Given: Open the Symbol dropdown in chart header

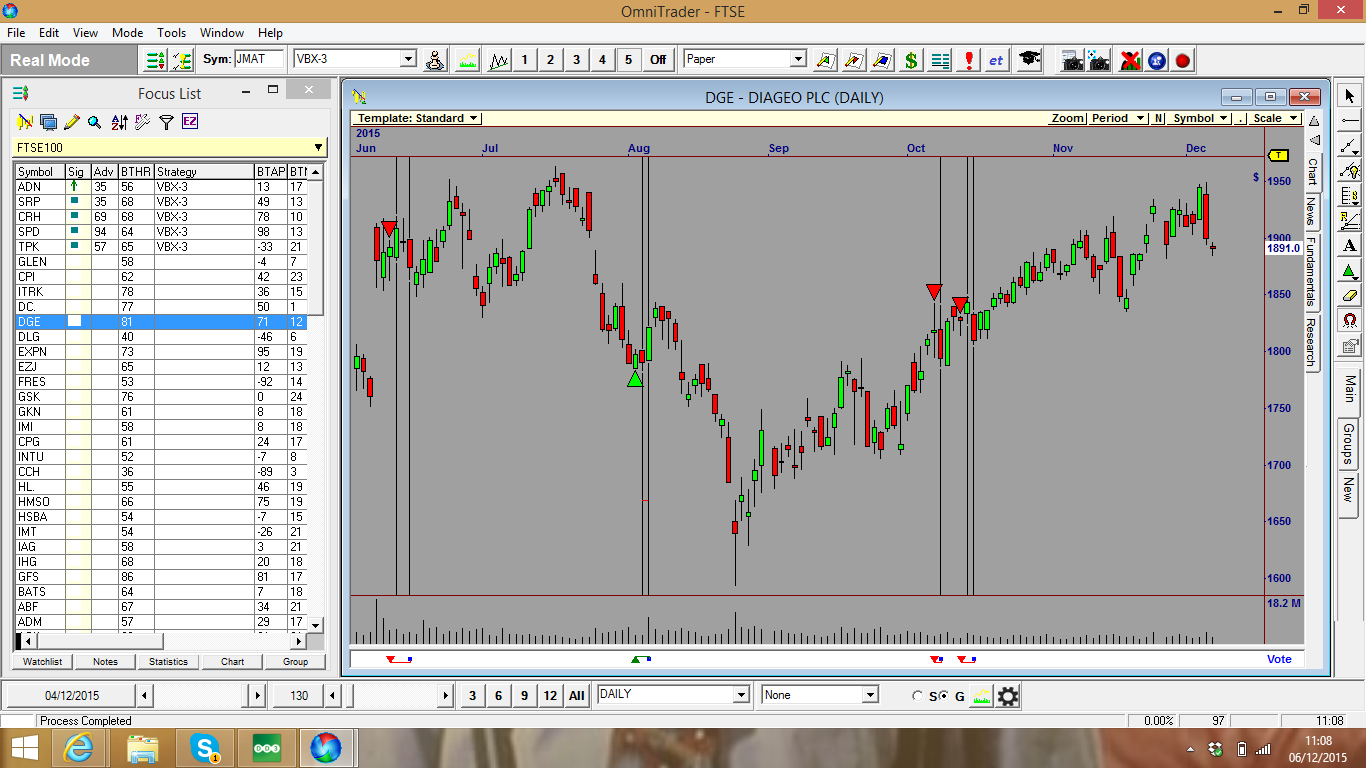Looking at the screenshot, I should coord(1201,118).
